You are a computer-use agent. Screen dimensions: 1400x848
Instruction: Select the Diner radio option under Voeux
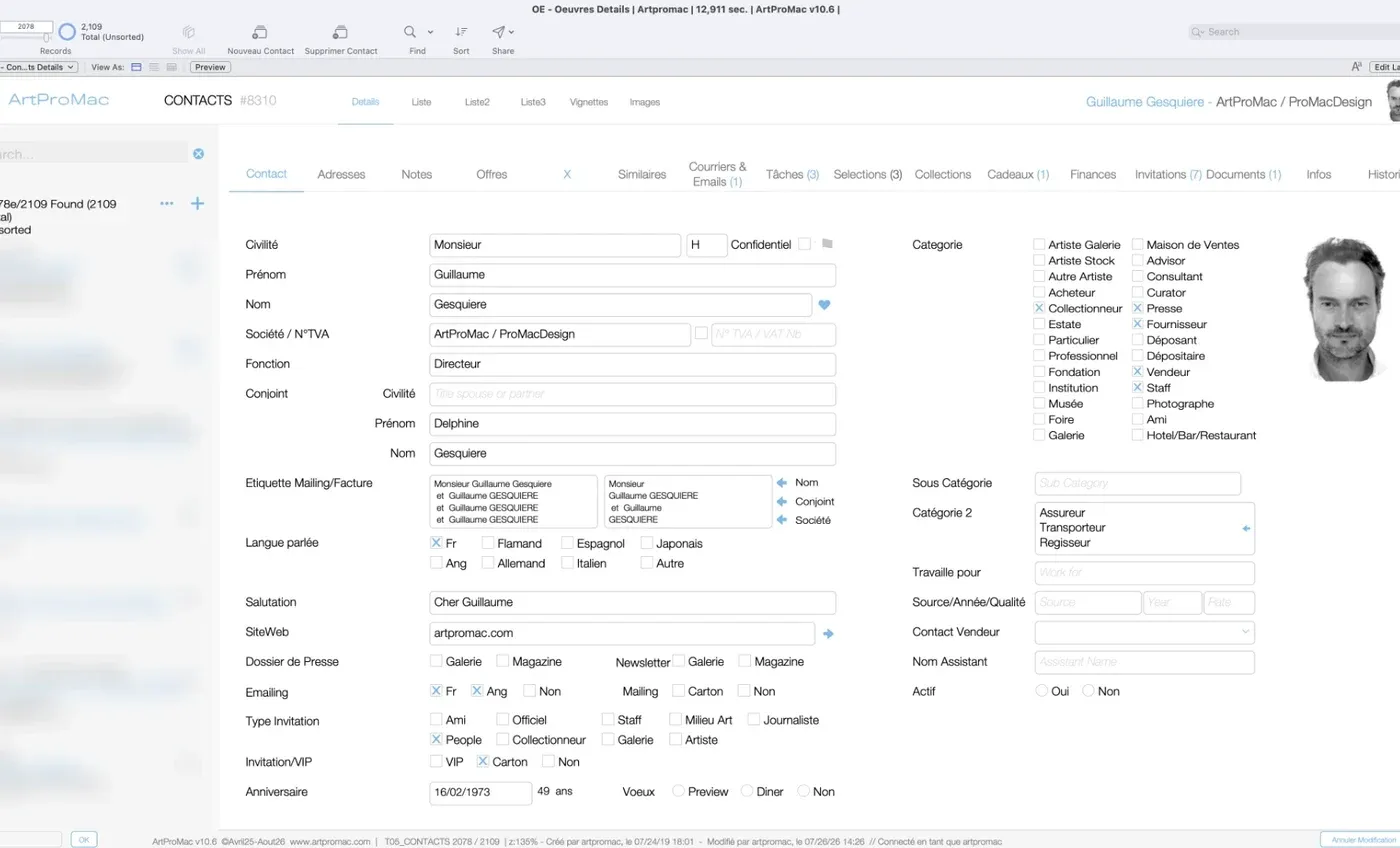tap(746, 791)
